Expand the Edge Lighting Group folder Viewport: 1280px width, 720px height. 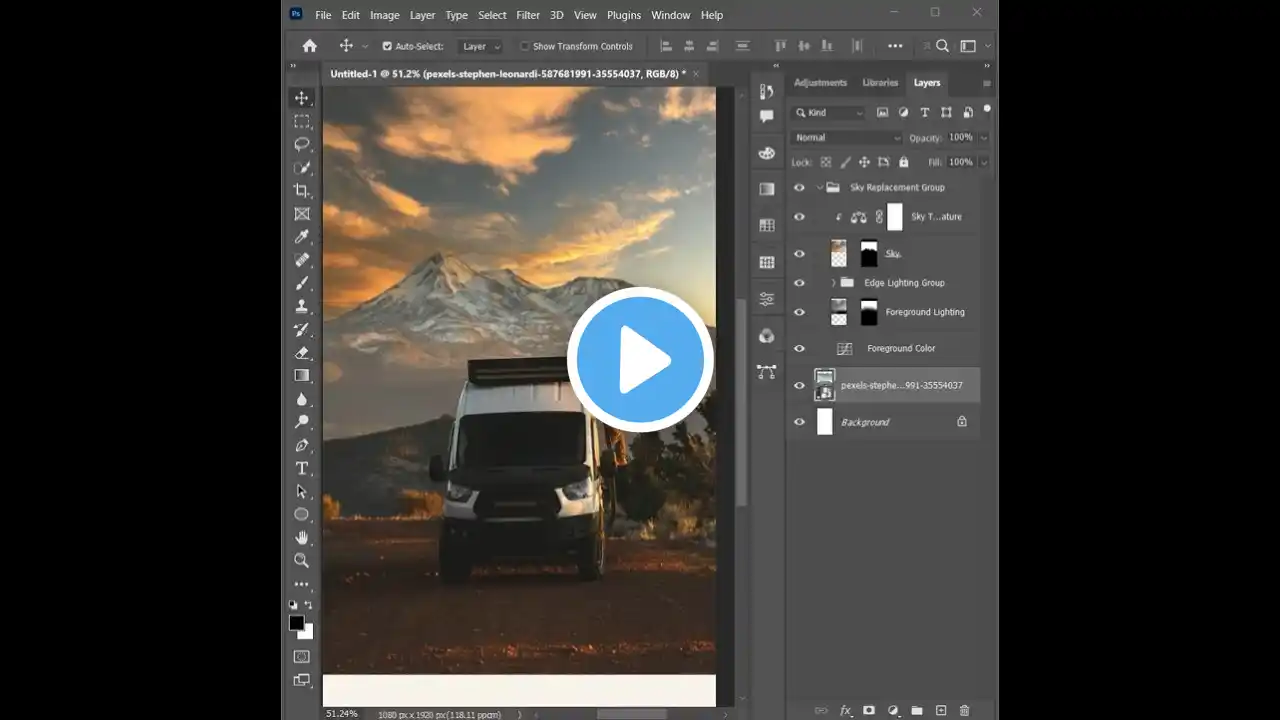(833, 283)
